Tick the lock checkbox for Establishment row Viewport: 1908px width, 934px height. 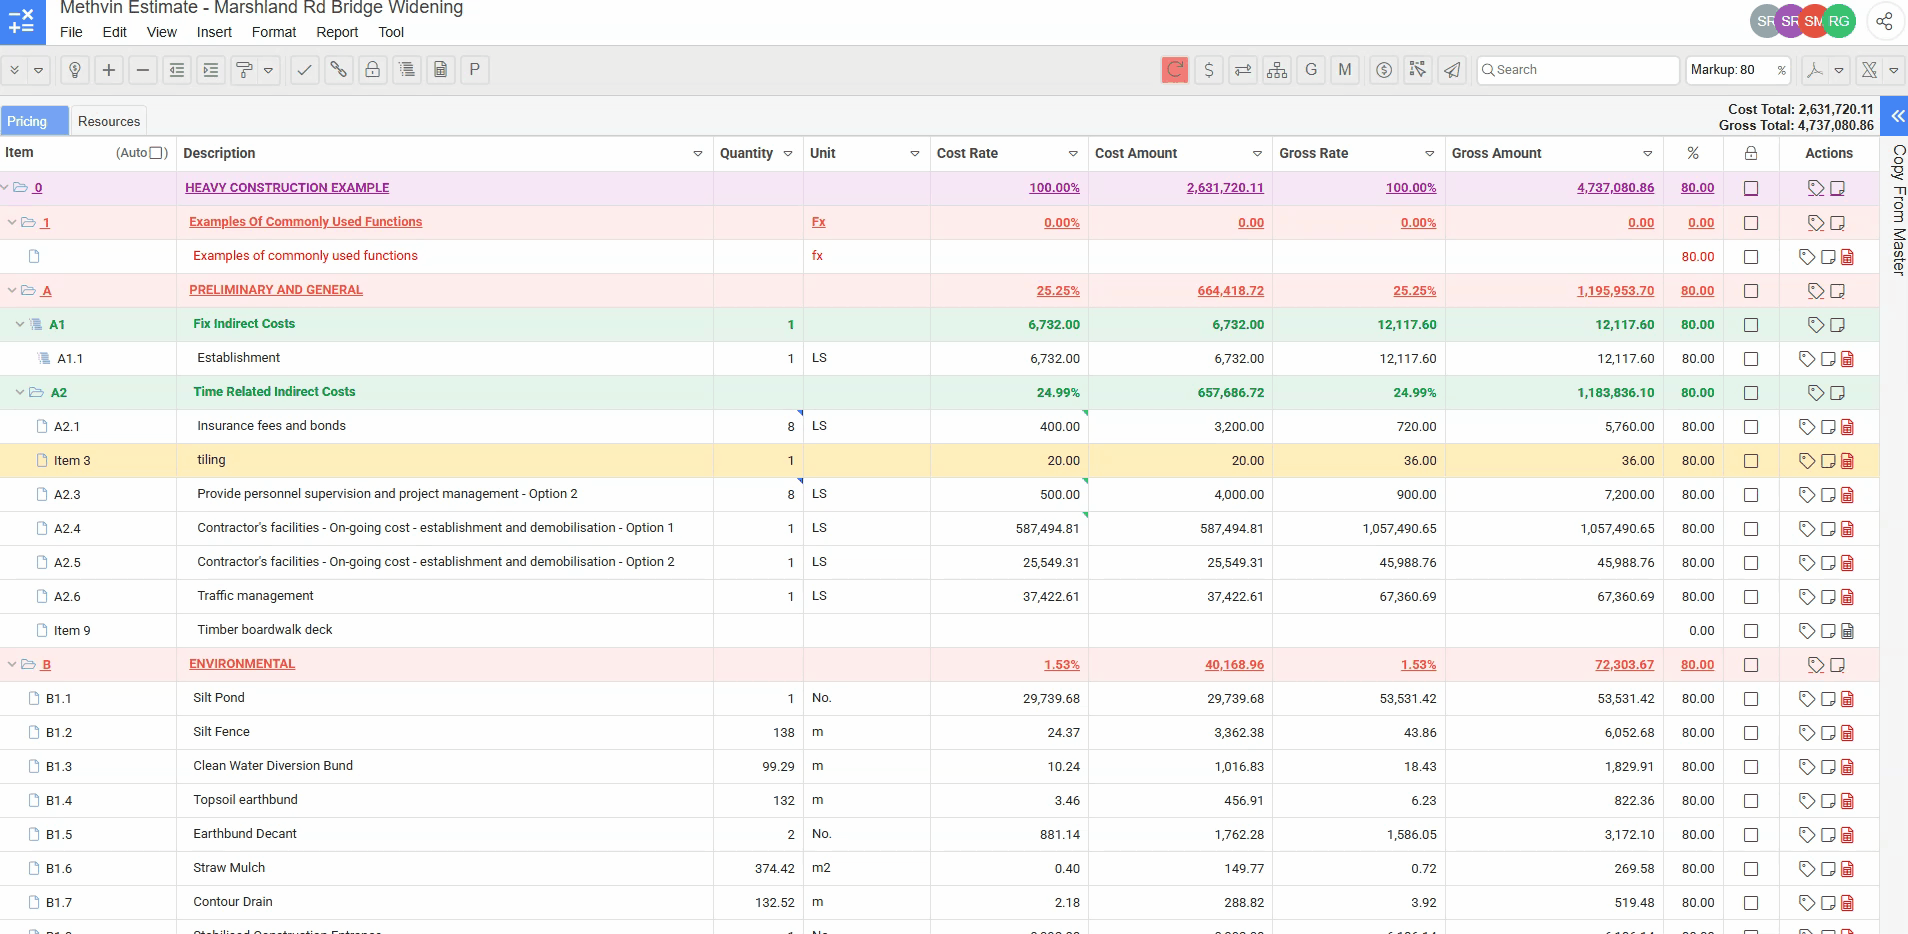(x=1750, y=359)
